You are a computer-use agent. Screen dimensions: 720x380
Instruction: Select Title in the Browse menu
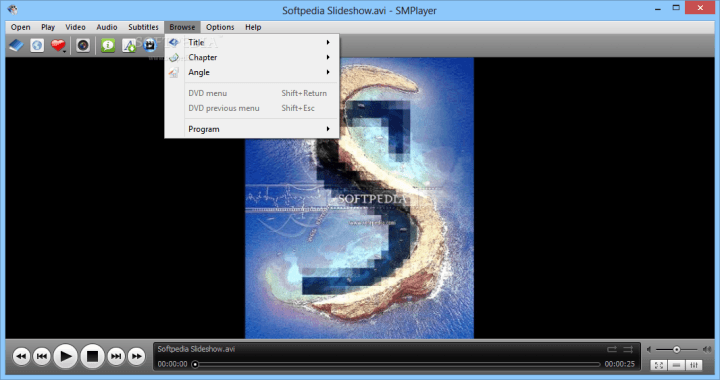pos(252,42)
